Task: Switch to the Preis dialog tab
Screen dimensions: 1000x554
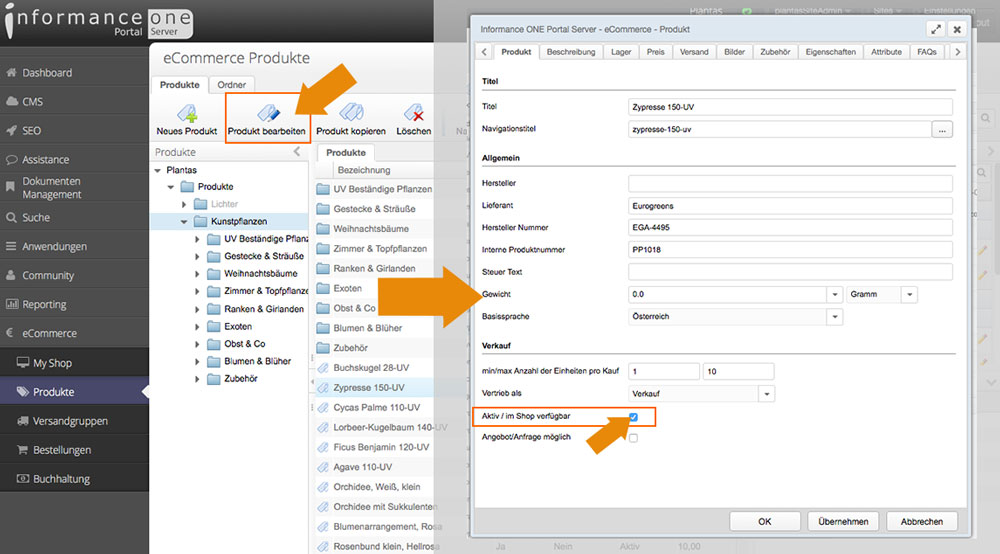Action: tap(656, 52)
